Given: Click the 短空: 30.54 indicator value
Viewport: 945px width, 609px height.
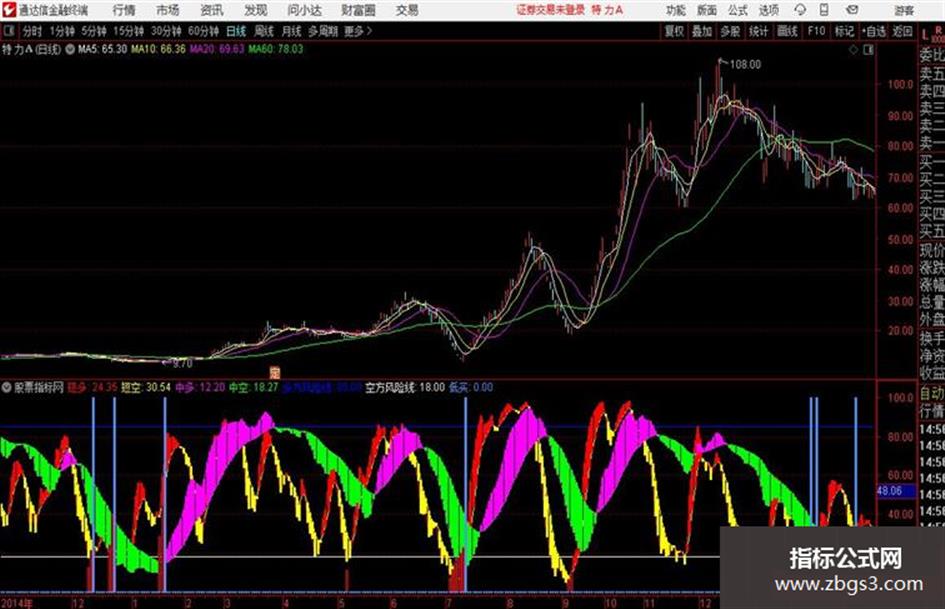Looking at the screenshot, I should (146, 388).
